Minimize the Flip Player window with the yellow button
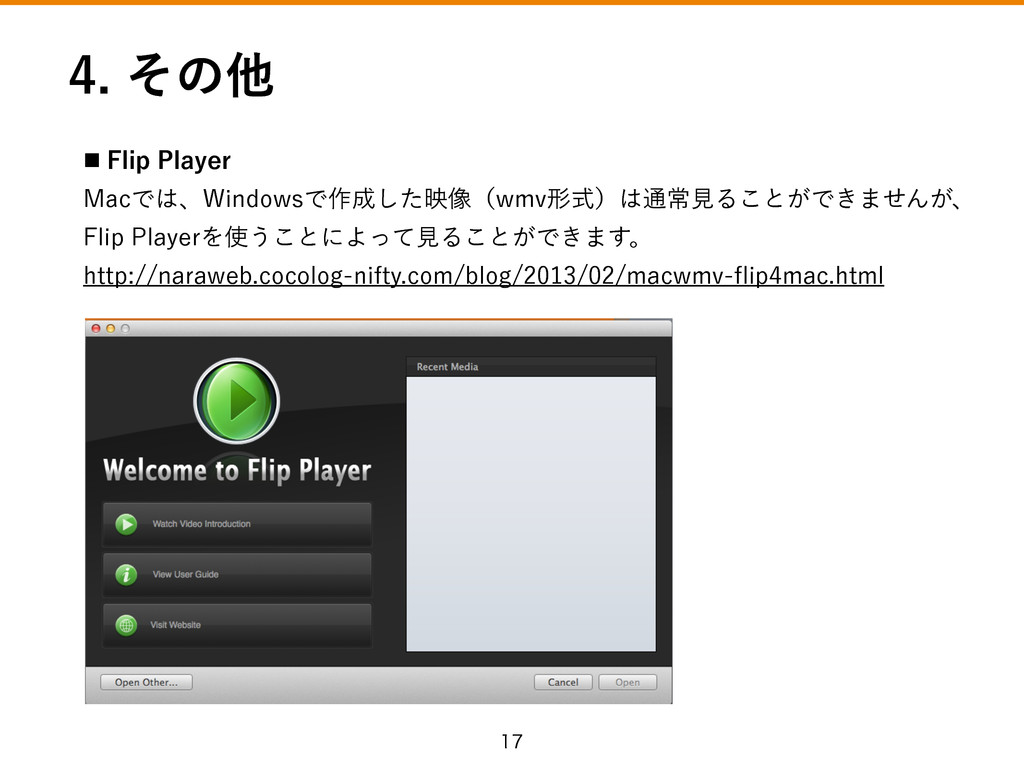Screen dimensions: 1024x768 [110, 328]
